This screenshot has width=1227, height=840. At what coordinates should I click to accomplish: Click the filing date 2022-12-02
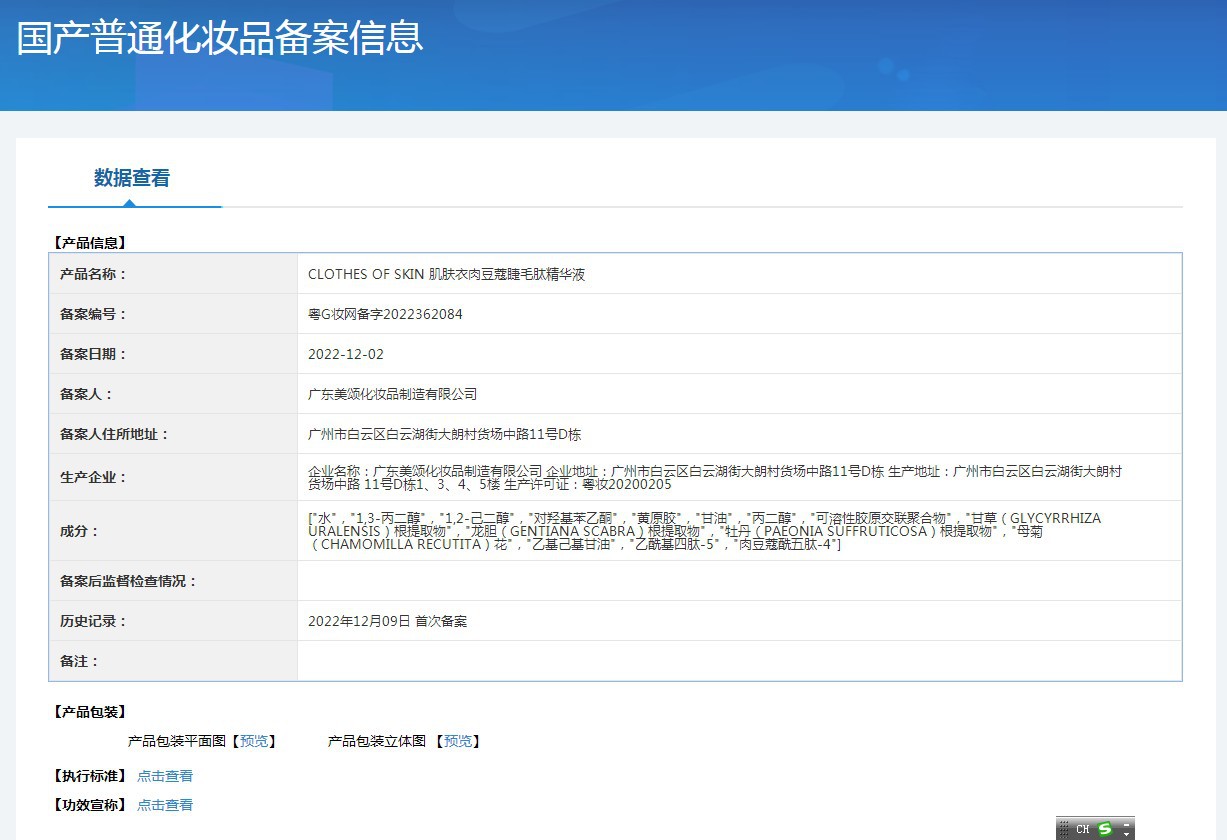pyautogui.click(x=346, y=354)
